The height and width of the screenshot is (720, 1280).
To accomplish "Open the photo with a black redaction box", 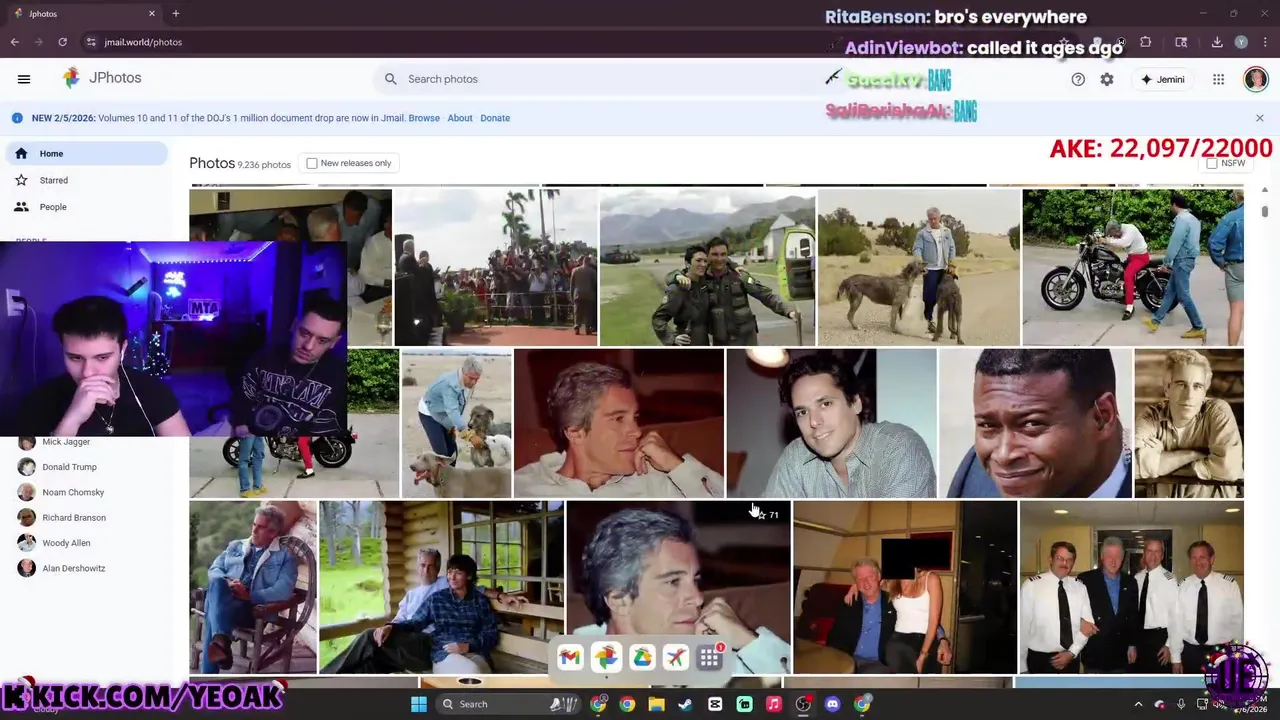I will pyautogui.click(x=905, y=587).
